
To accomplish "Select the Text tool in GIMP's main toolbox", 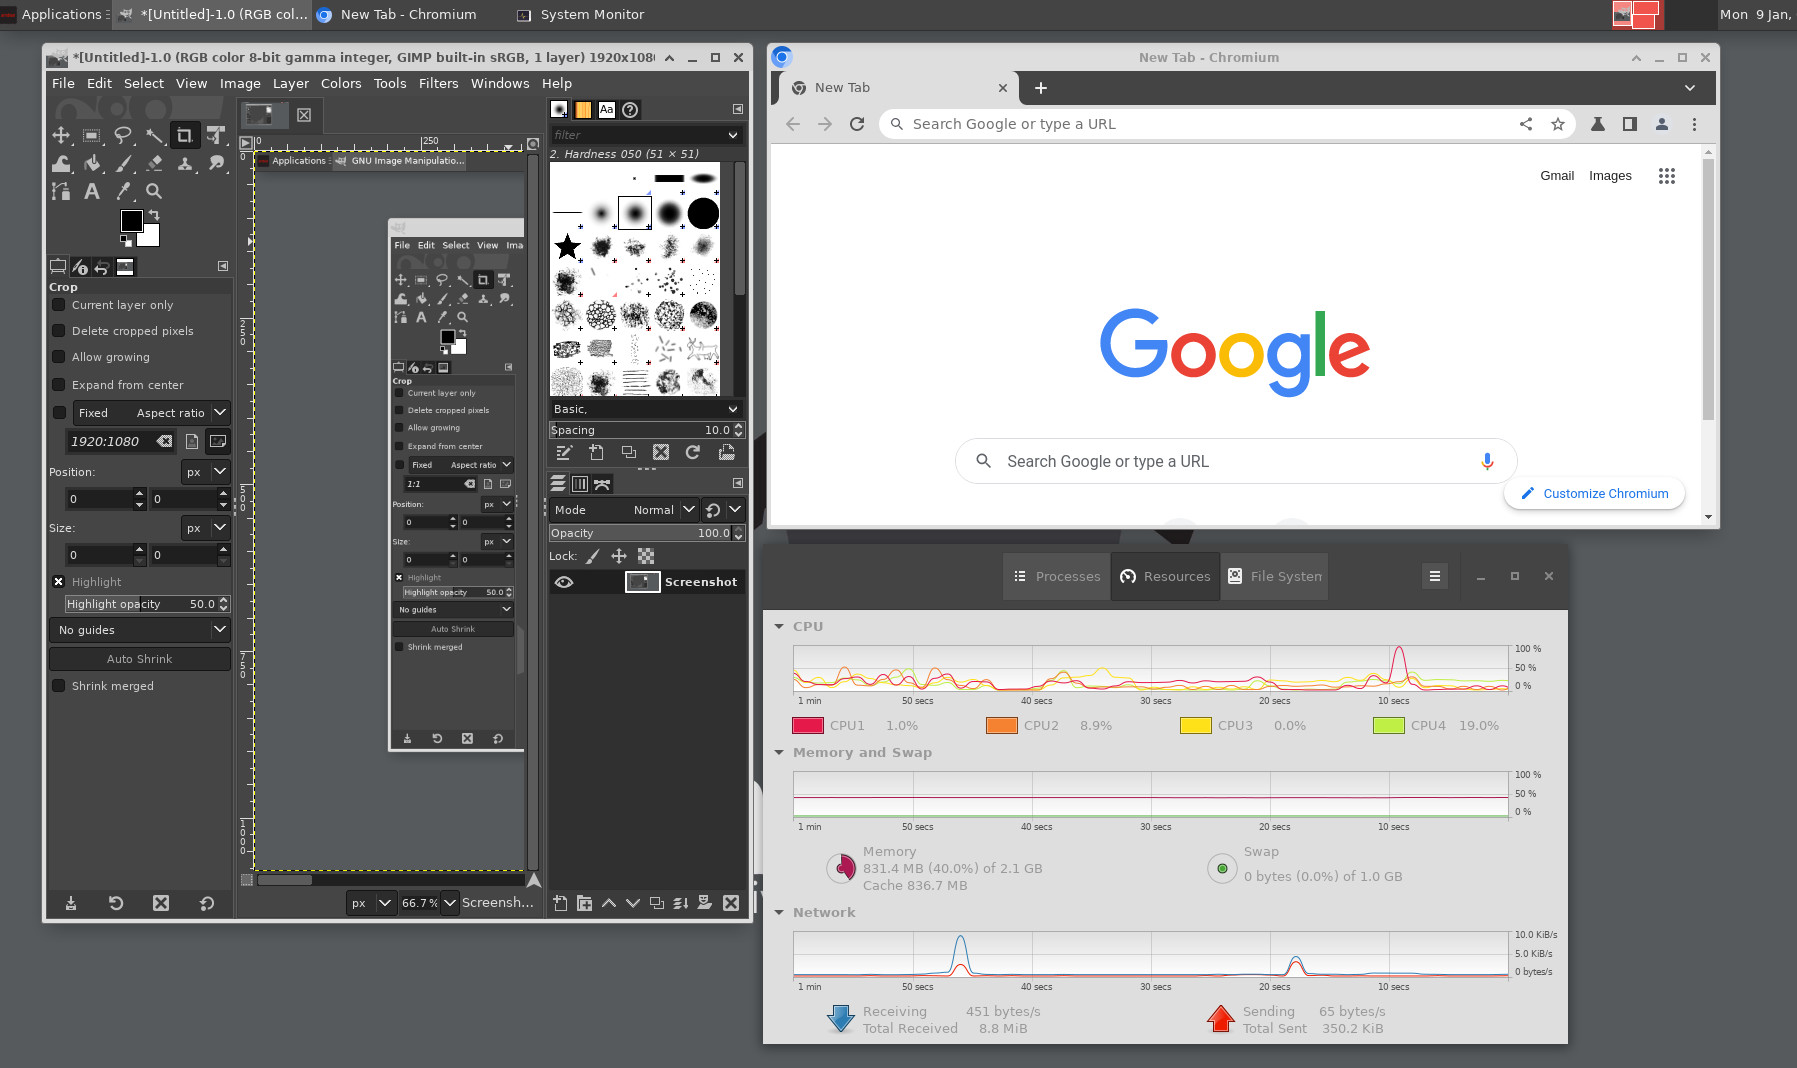I will coord(92,191).
